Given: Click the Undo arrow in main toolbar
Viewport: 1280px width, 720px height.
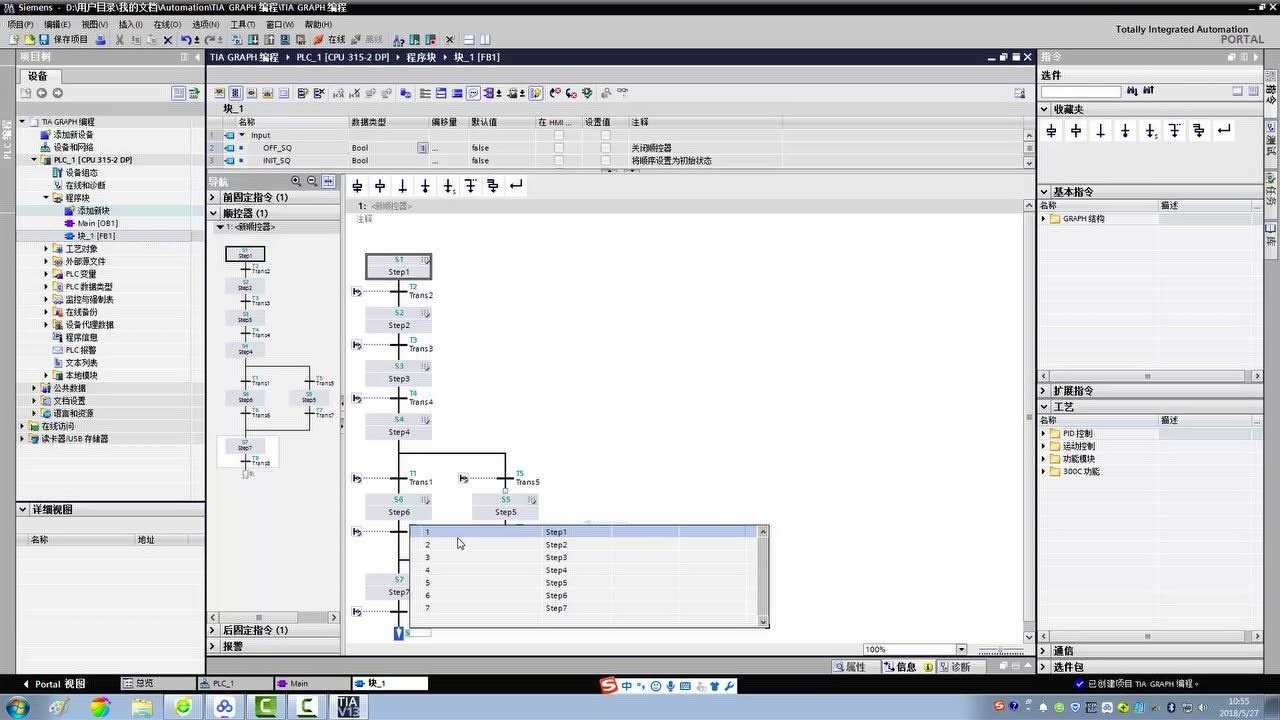Looking at the screenshot, I should [x=186, y=40].
